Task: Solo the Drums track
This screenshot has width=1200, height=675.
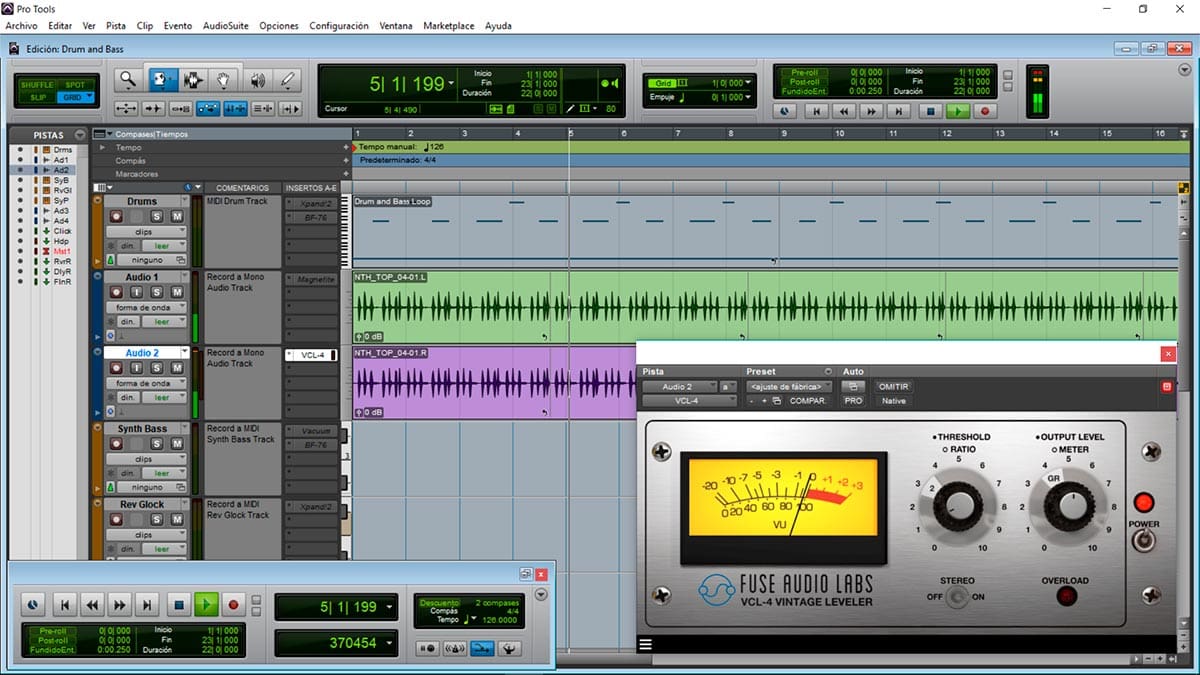Action: click(x=157, y=217)
